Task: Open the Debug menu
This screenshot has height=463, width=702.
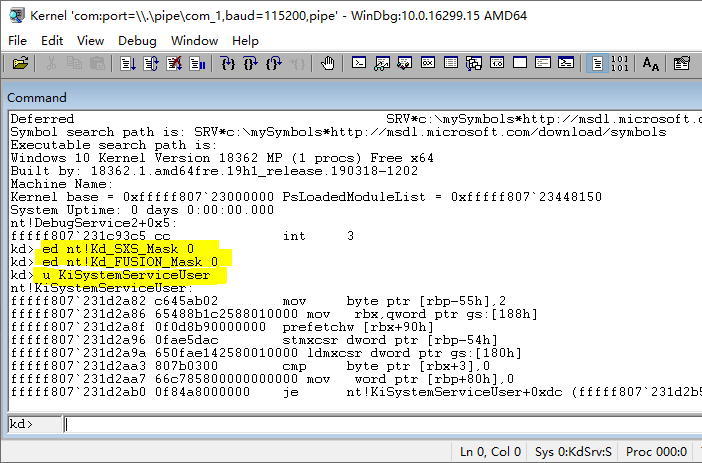Action: [137, 41]
